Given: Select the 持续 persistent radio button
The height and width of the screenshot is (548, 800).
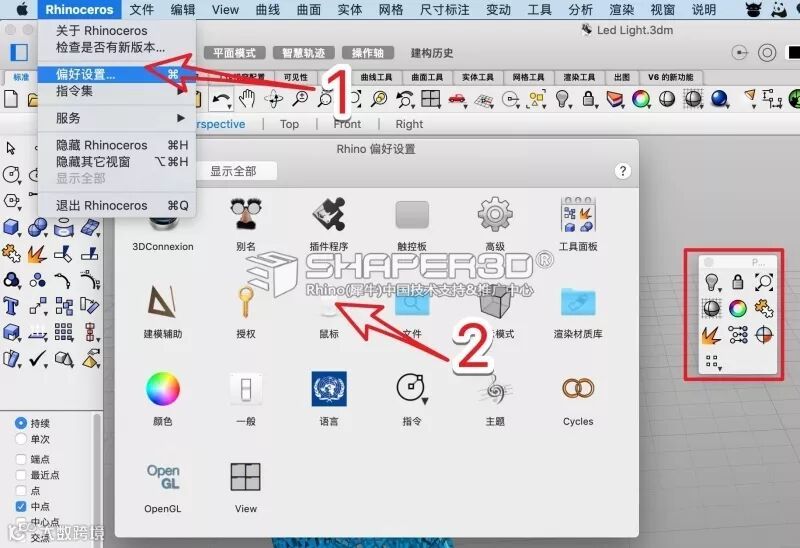Looking at the screenshot, I should click(x=21, y=422).
